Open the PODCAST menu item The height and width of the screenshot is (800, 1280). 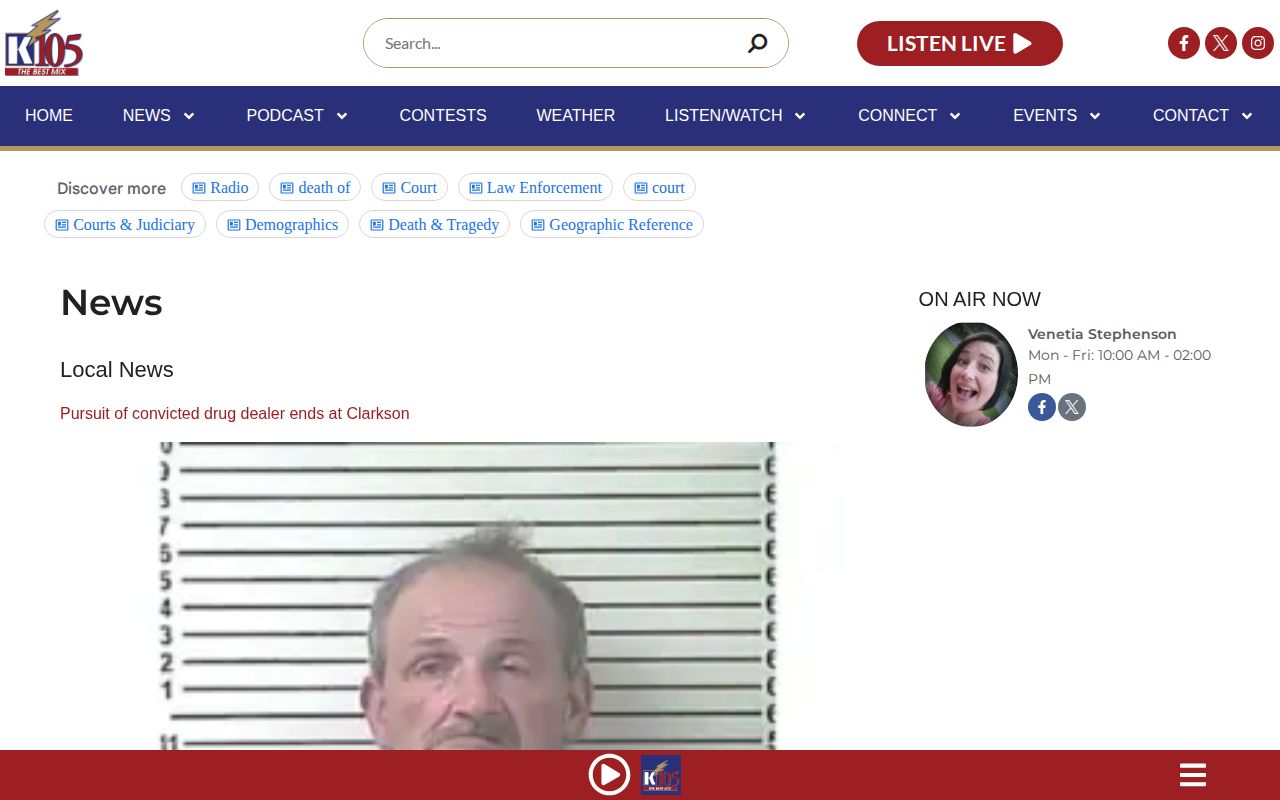point(285,116)
